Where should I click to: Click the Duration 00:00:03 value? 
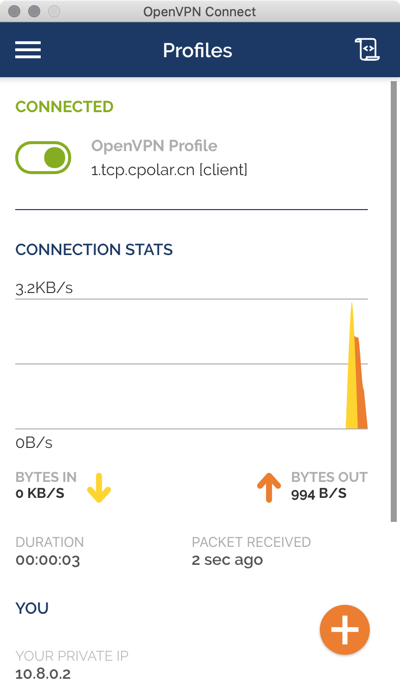point(48,560)
